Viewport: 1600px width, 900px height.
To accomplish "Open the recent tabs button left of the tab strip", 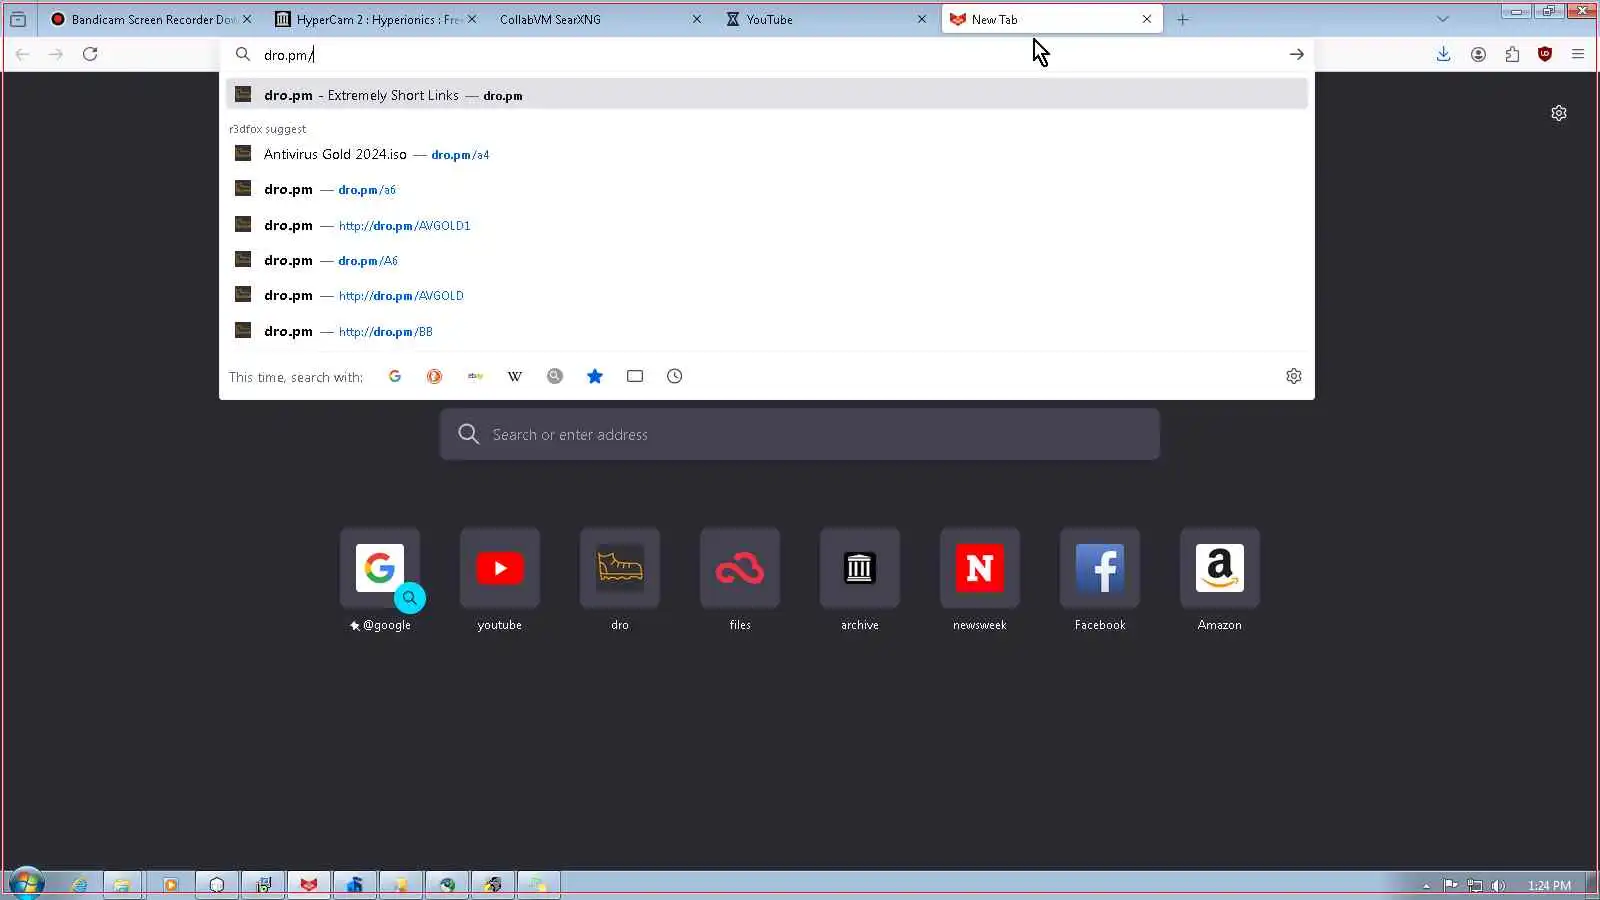I will pyautogui.click(x=18, y=19).
